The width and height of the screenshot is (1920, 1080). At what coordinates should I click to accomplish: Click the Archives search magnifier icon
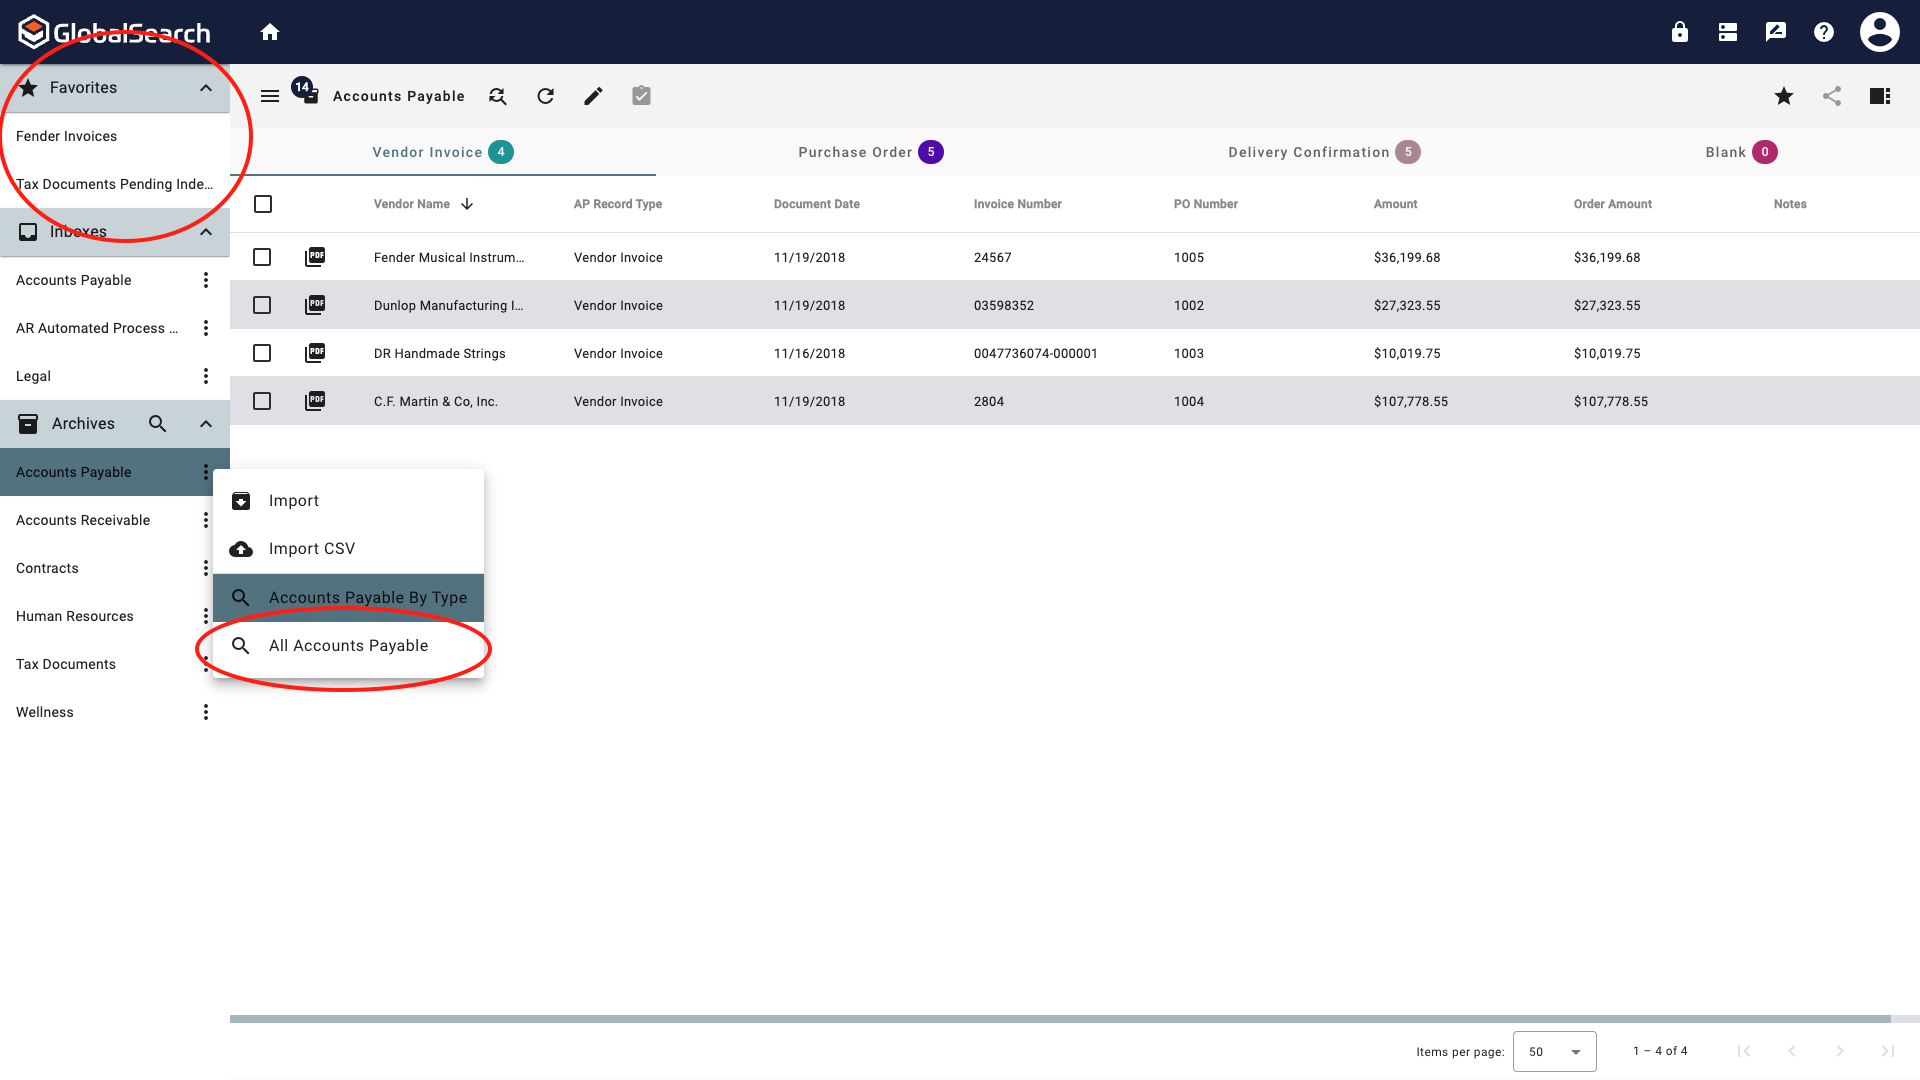point(157,424)
